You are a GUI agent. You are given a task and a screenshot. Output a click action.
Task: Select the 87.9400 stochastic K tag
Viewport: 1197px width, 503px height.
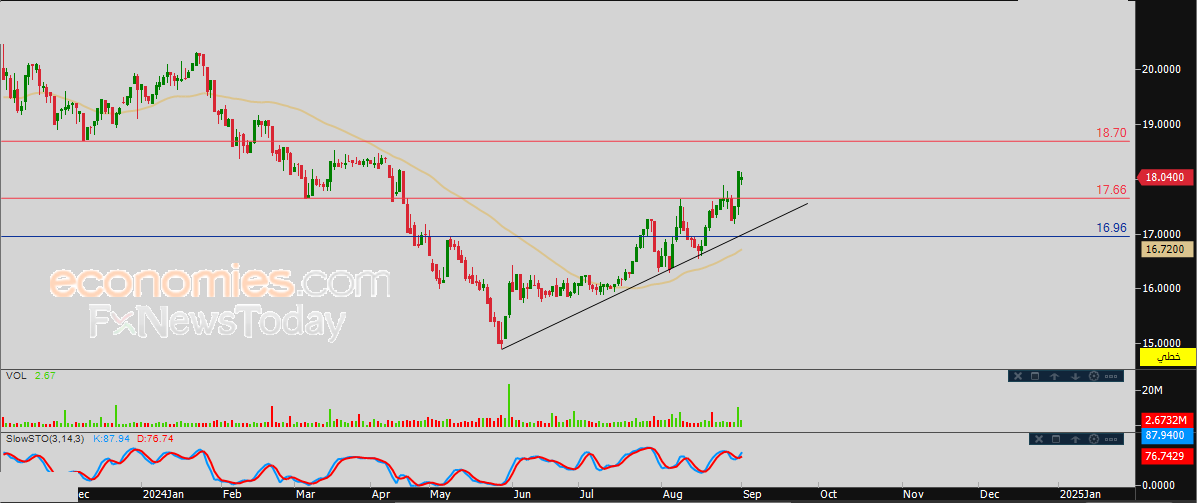coord(1166,435)
